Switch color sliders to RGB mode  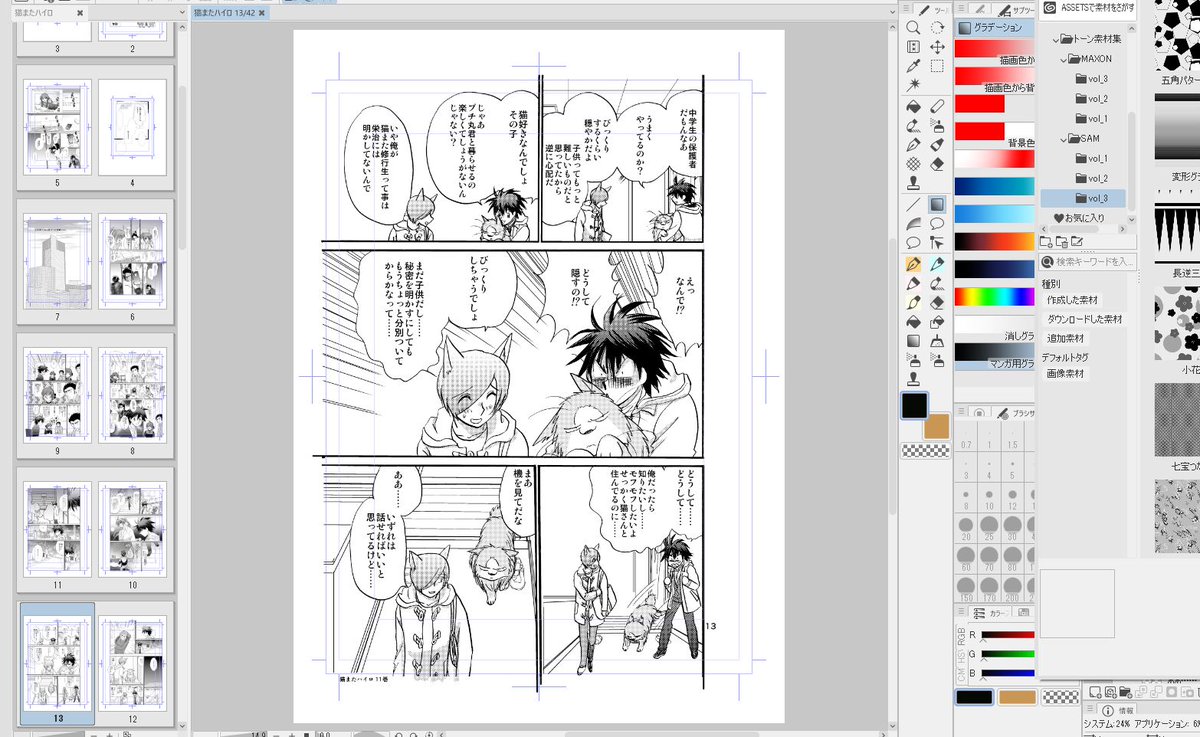[962, 634]
